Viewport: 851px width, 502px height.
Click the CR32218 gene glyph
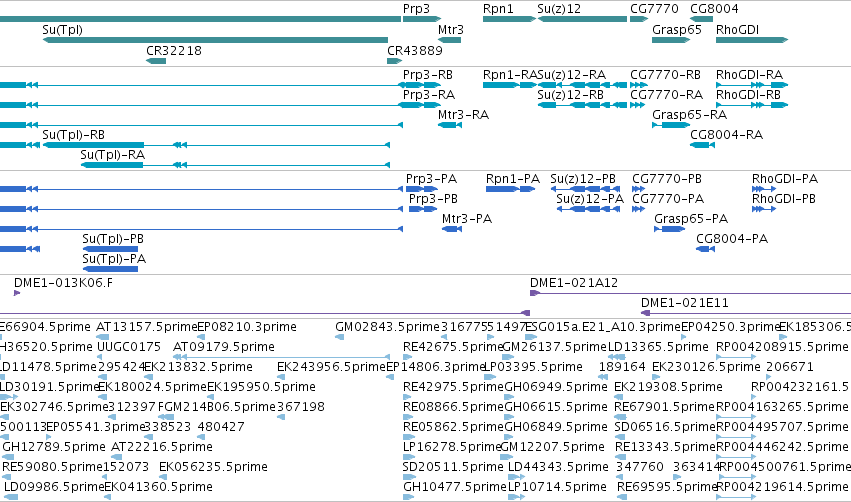click(x=156, y=61)
